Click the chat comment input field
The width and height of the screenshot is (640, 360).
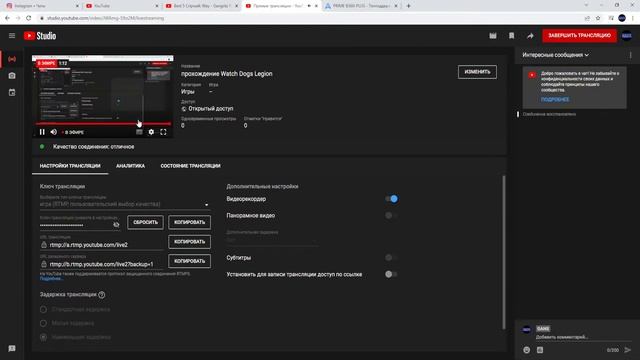[583, 337]
